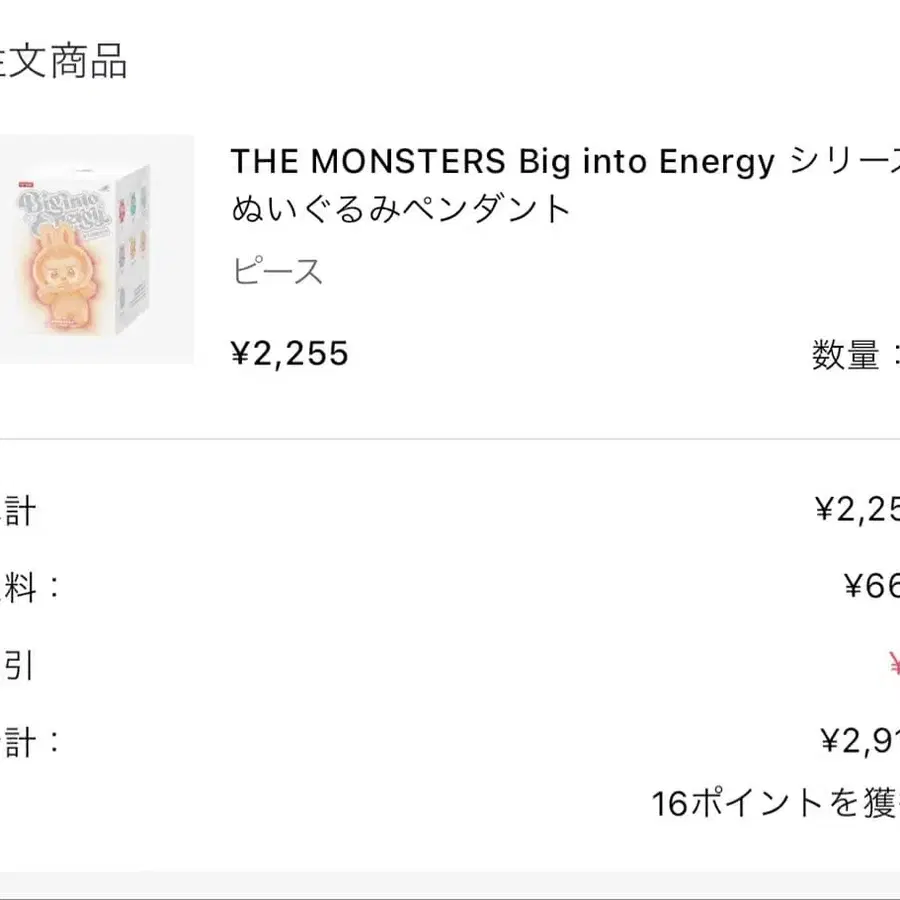Image resolution: width=900 pixels, height=900 pixels.
Task: Click the ¥66 shipping fee amount
Action: tap(872, 587)
